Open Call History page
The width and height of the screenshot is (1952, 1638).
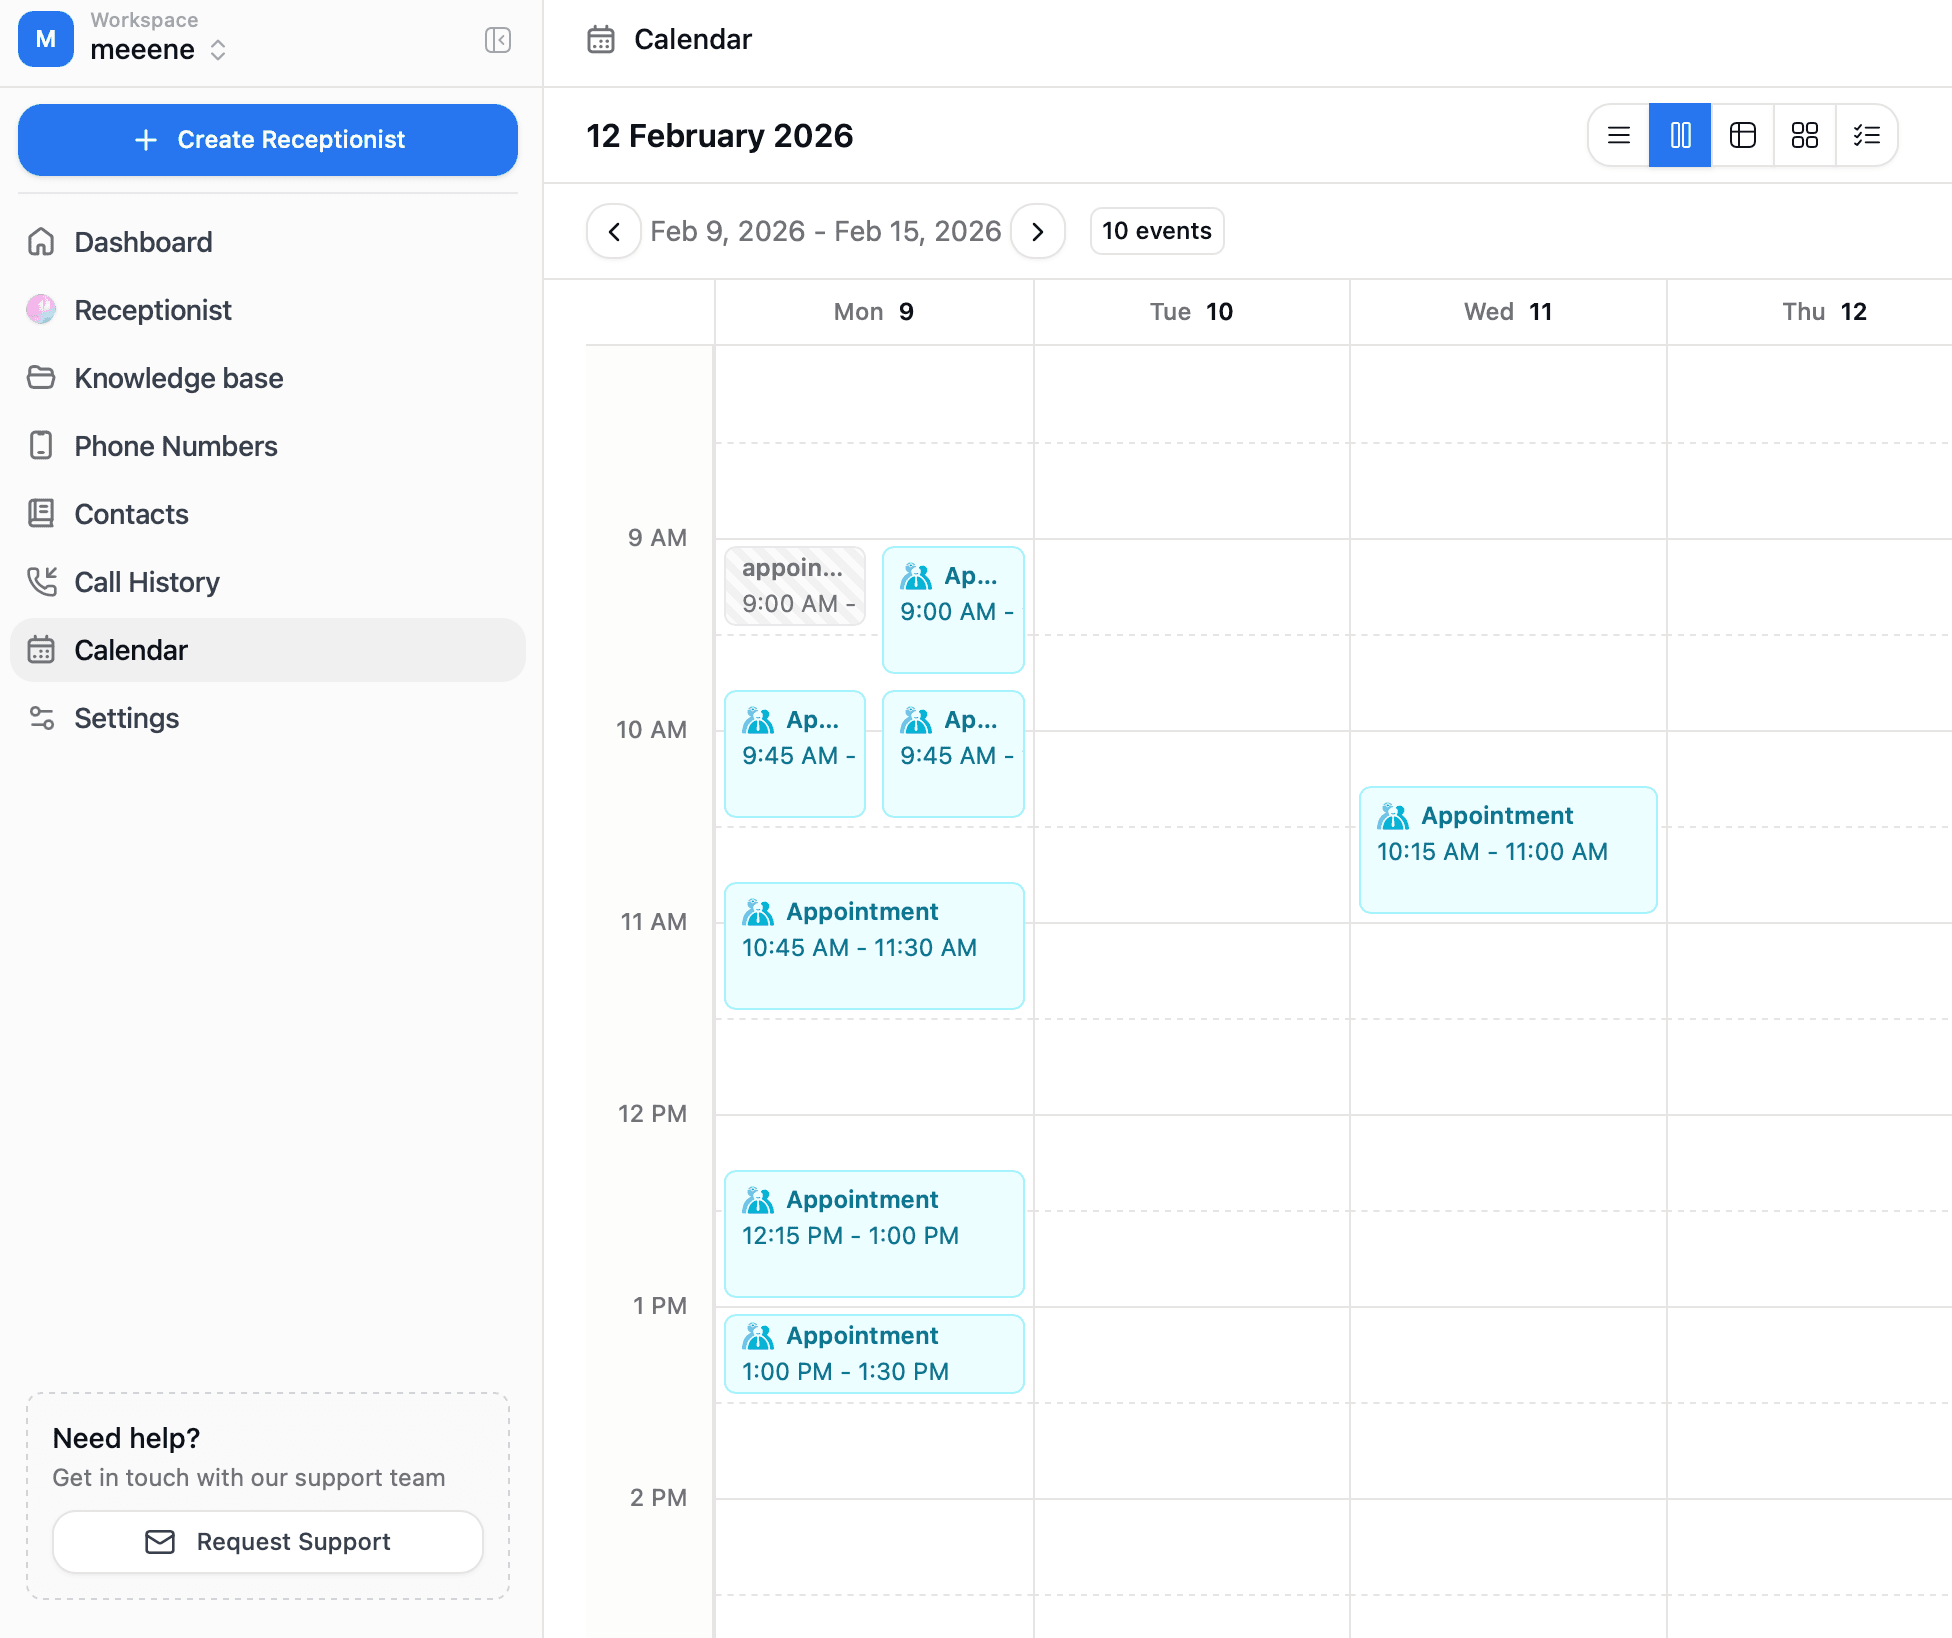(x=146, y=582)
